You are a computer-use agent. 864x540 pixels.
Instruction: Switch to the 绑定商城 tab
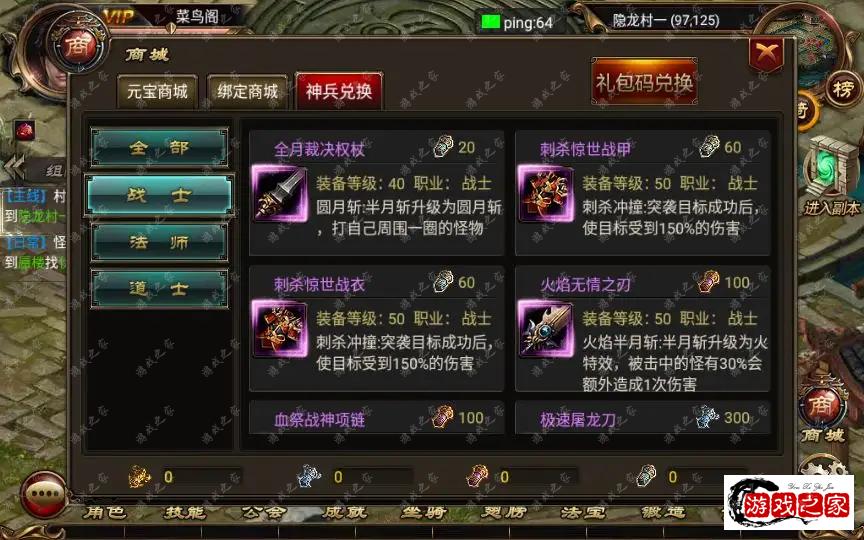247,91
